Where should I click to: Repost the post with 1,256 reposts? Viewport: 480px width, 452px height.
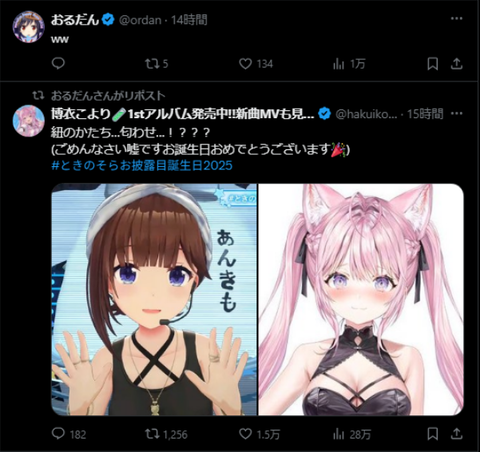coord(166,434)
